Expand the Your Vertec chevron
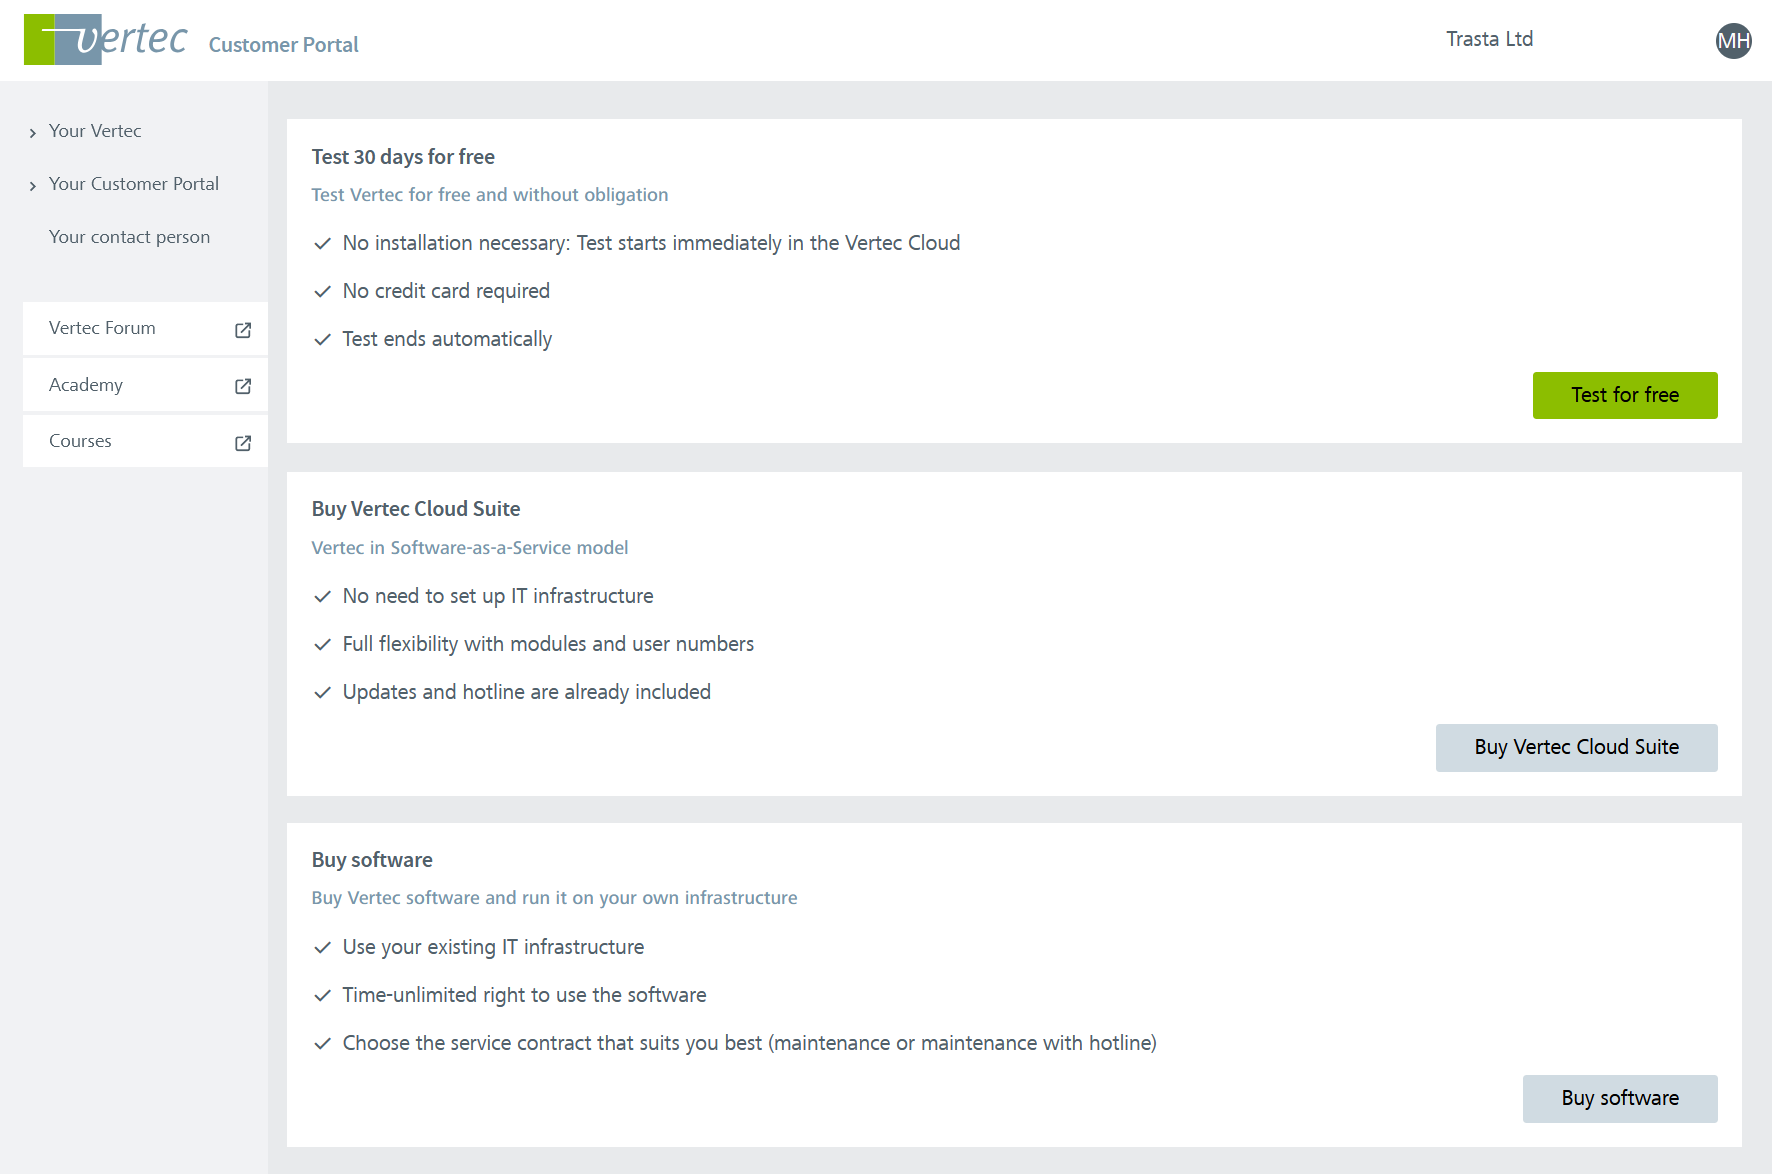Image resolution: width=1772 pixels, height=1174 pixels. pos(33,133)
